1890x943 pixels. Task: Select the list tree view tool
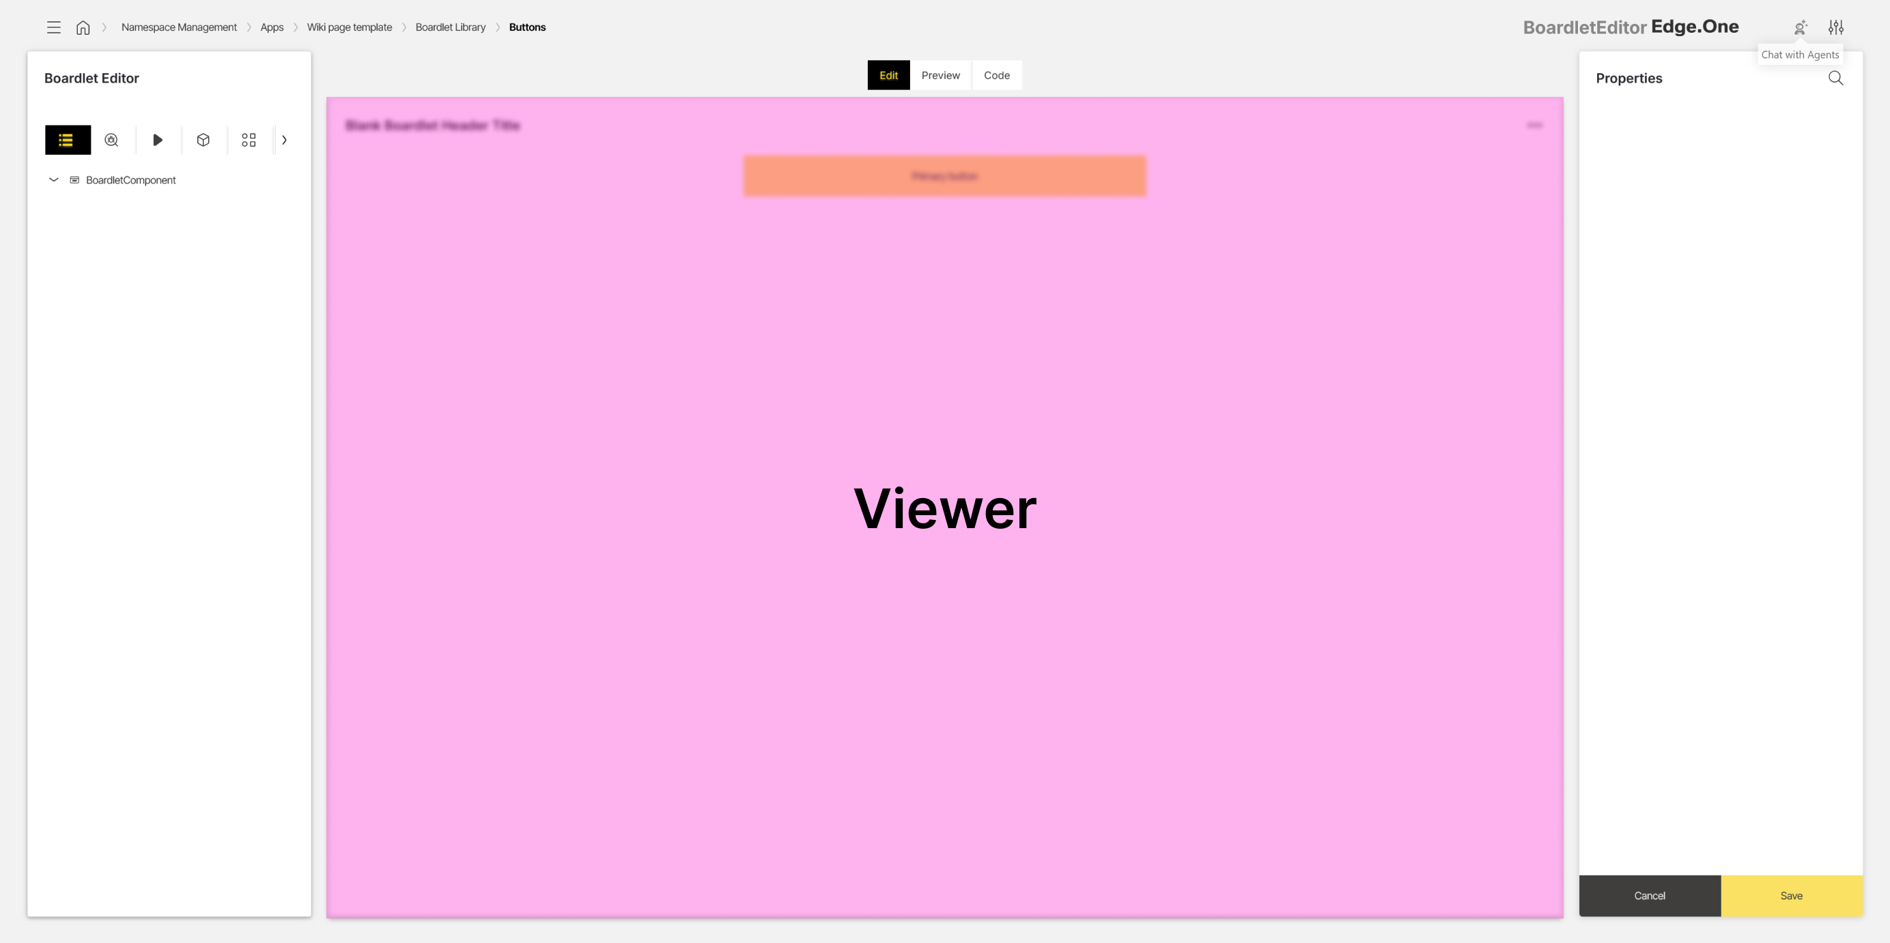click(x=67, y=140)
